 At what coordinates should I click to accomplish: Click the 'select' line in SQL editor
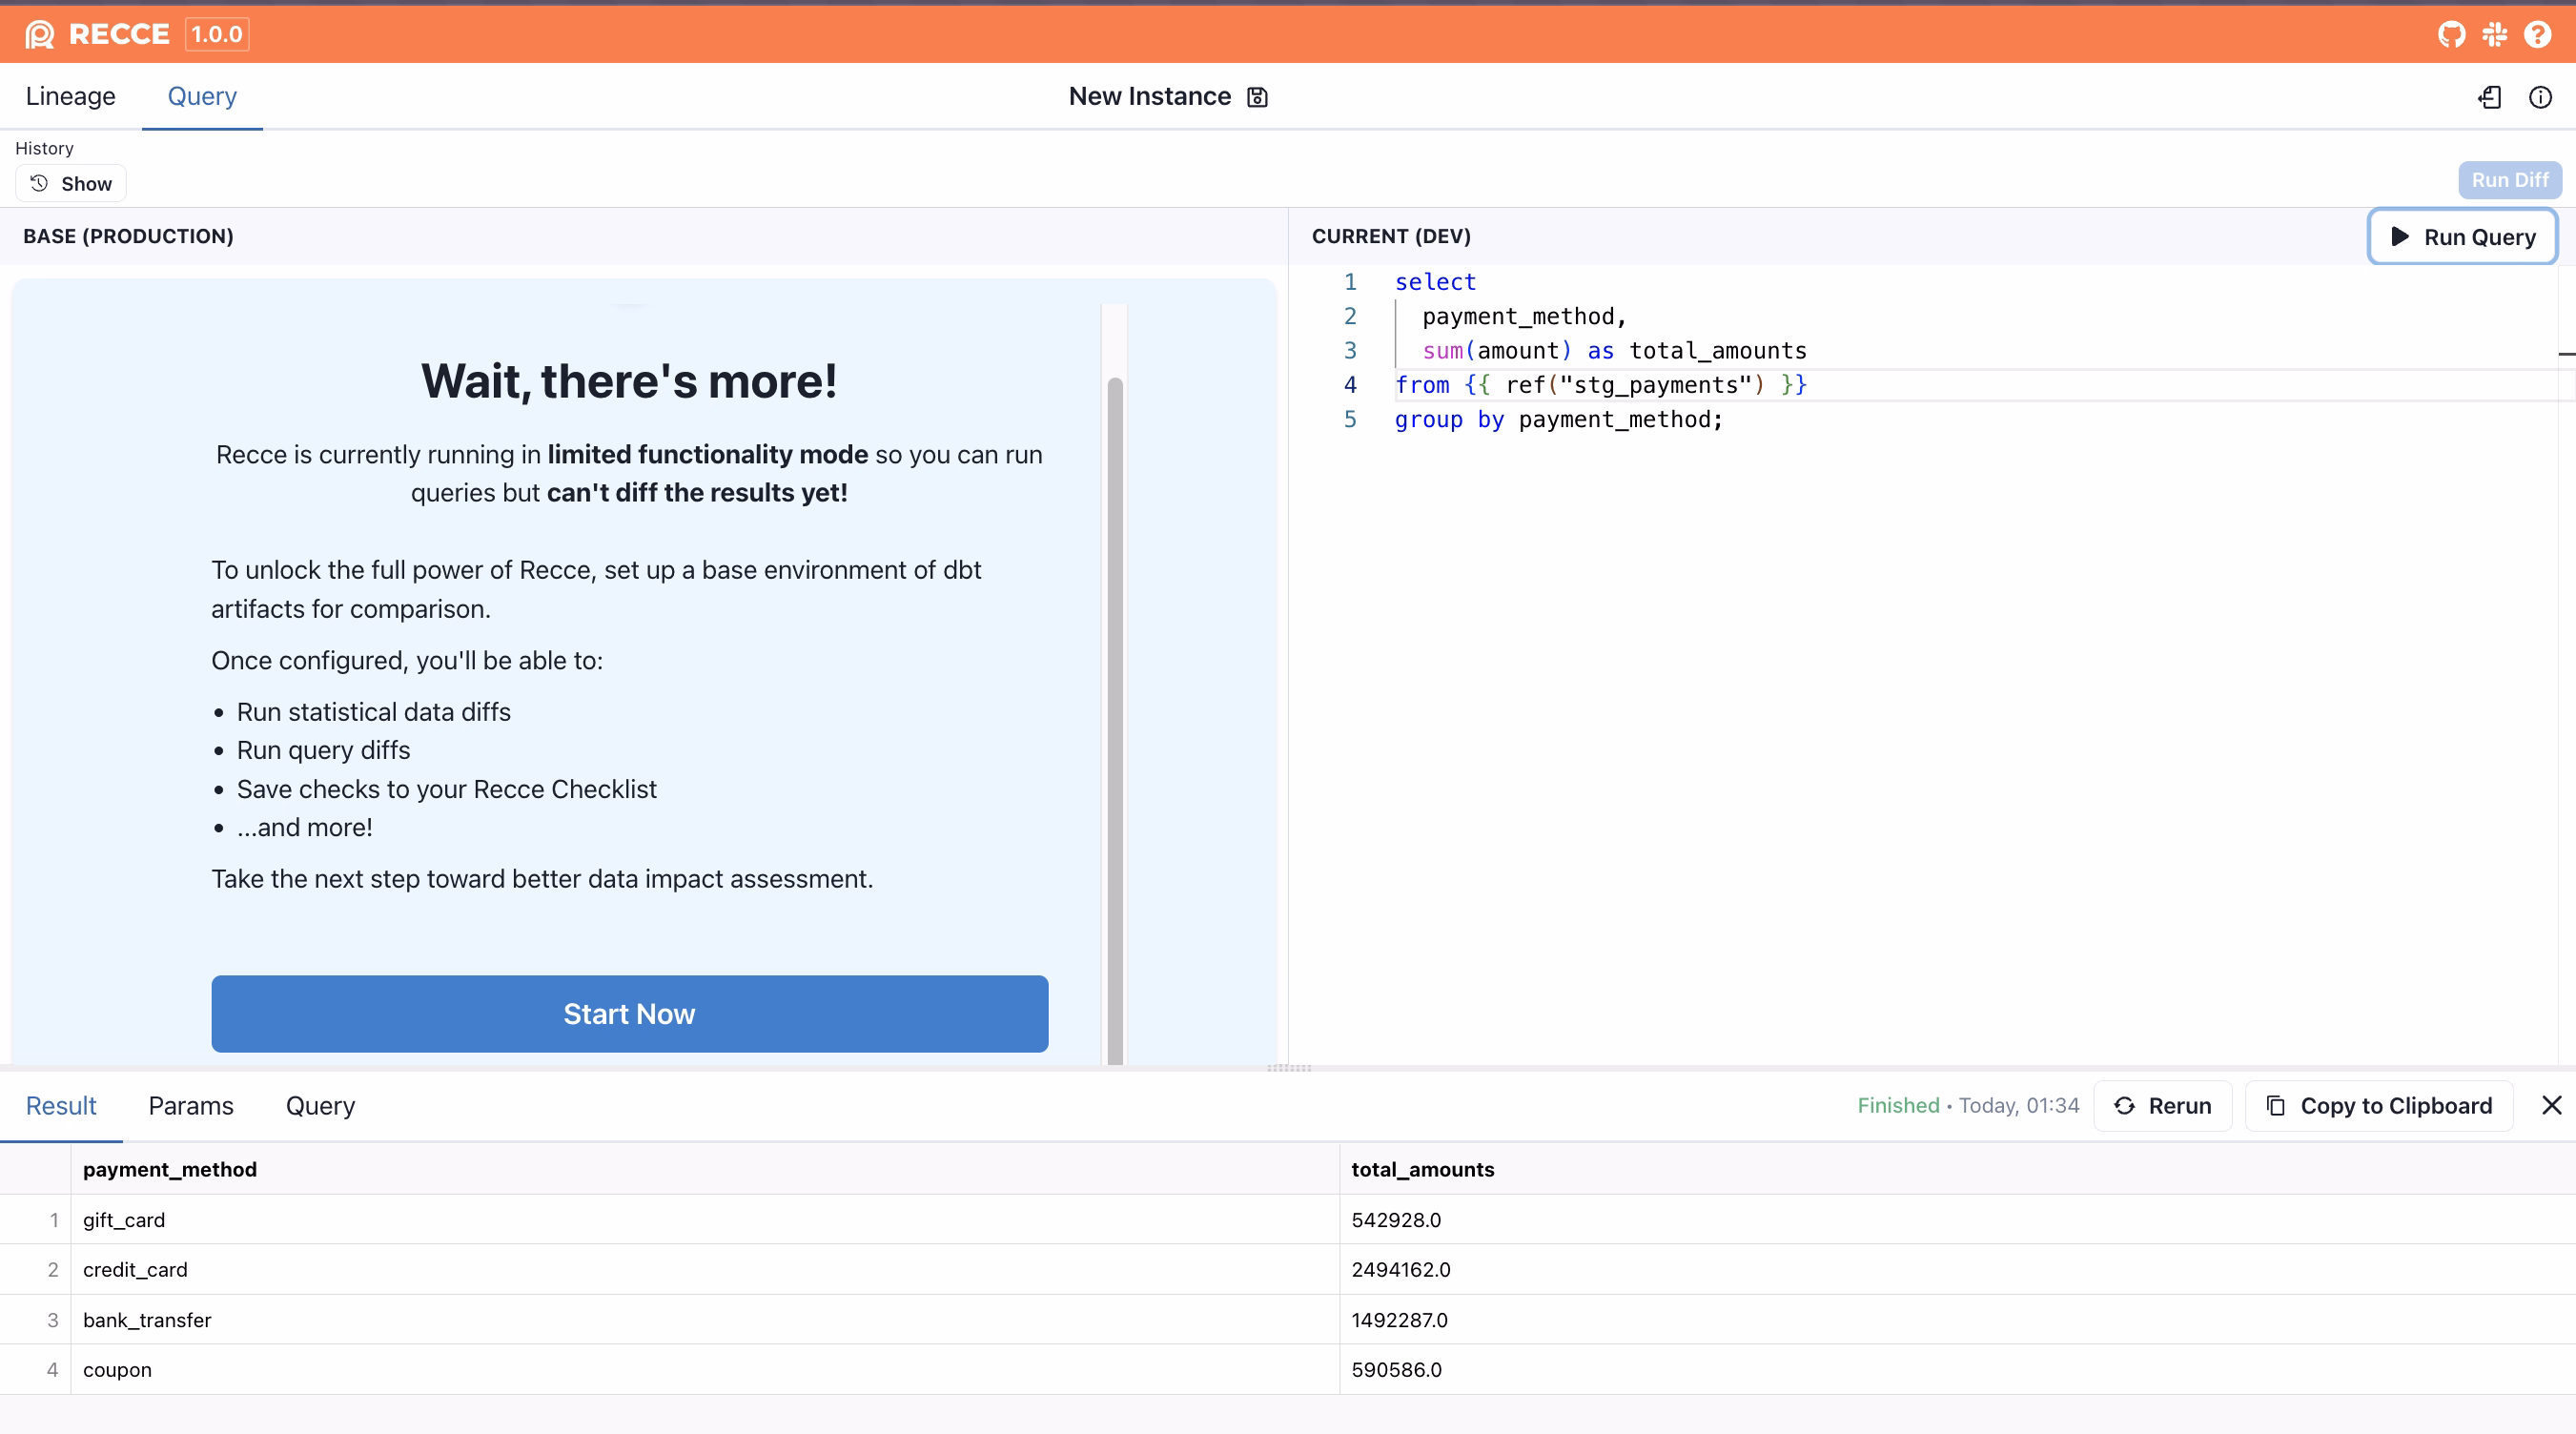pos(1435,282)
